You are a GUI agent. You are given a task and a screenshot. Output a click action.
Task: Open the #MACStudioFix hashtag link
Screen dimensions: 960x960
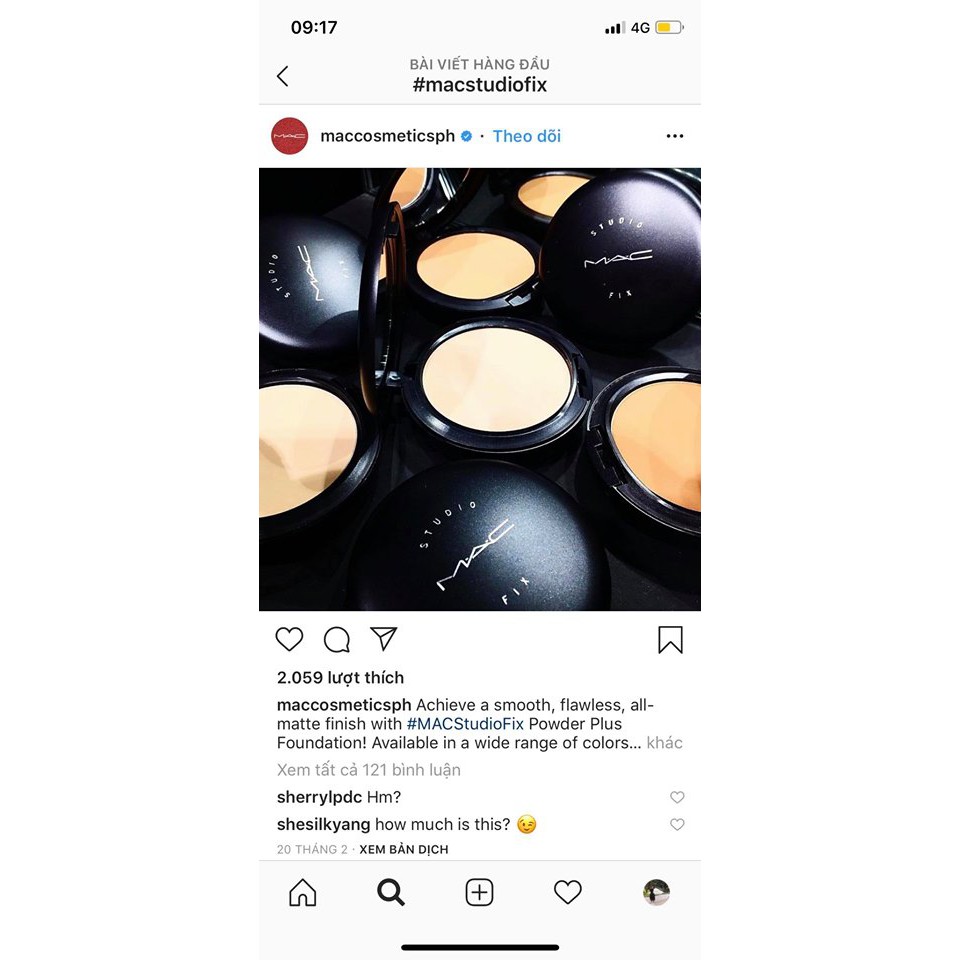[x=465, y=724]
